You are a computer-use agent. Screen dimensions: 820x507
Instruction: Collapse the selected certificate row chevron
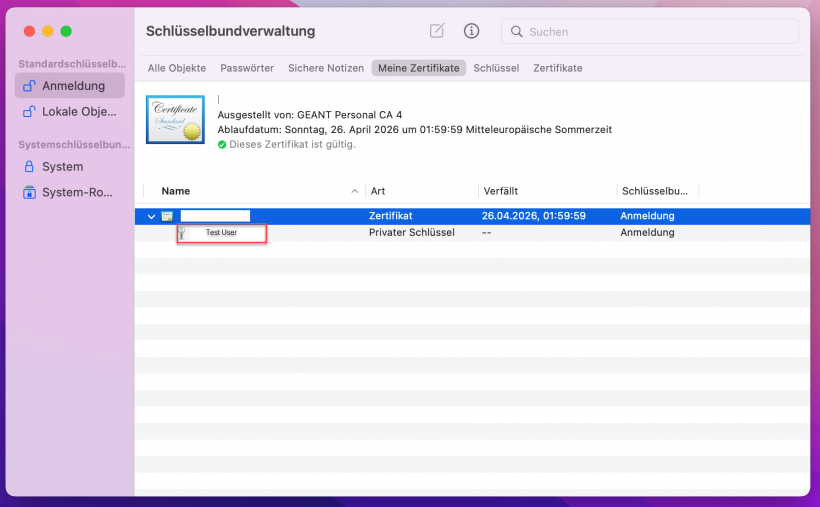(x=151, y=216)
